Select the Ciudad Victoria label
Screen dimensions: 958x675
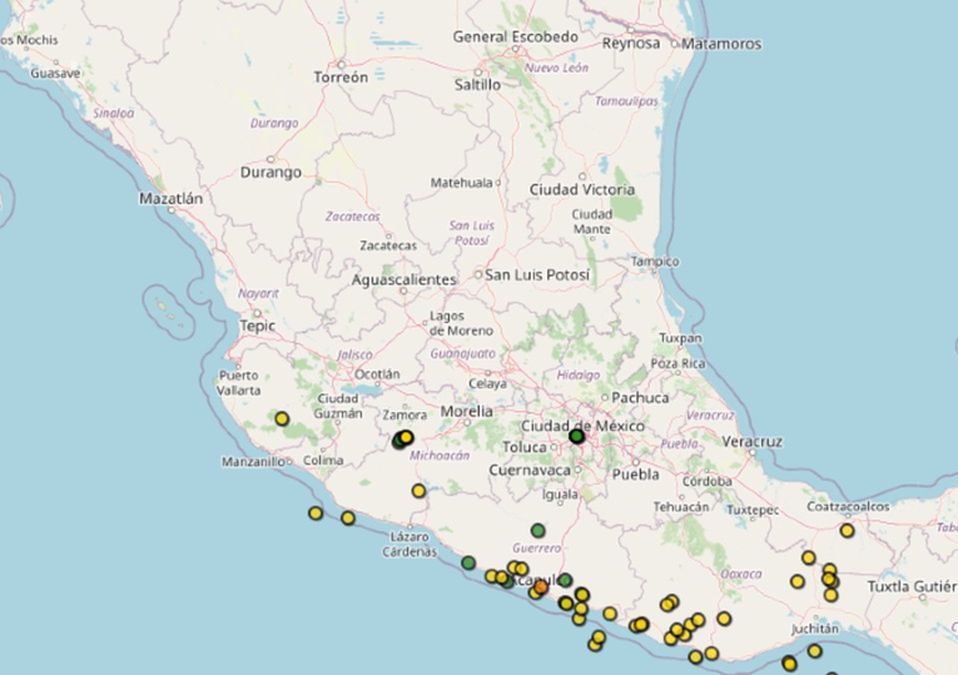(x=582, y=189)
